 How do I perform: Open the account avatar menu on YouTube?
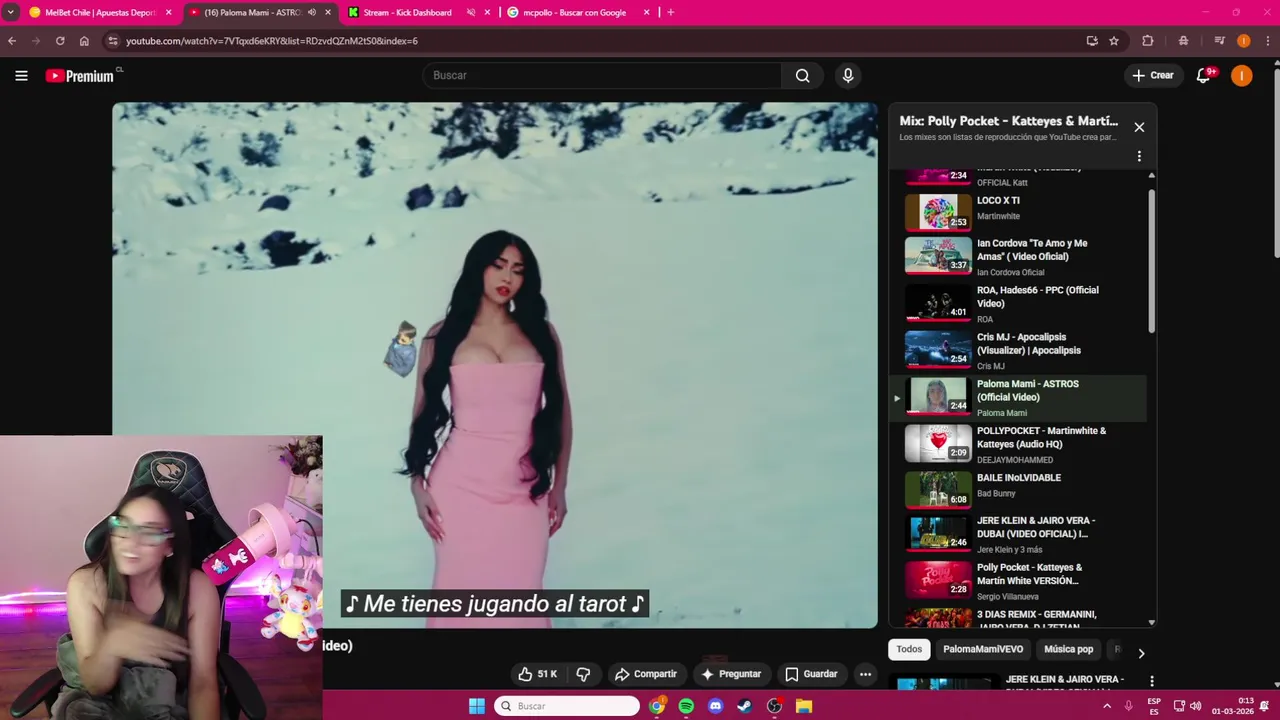pos(1241,76)
